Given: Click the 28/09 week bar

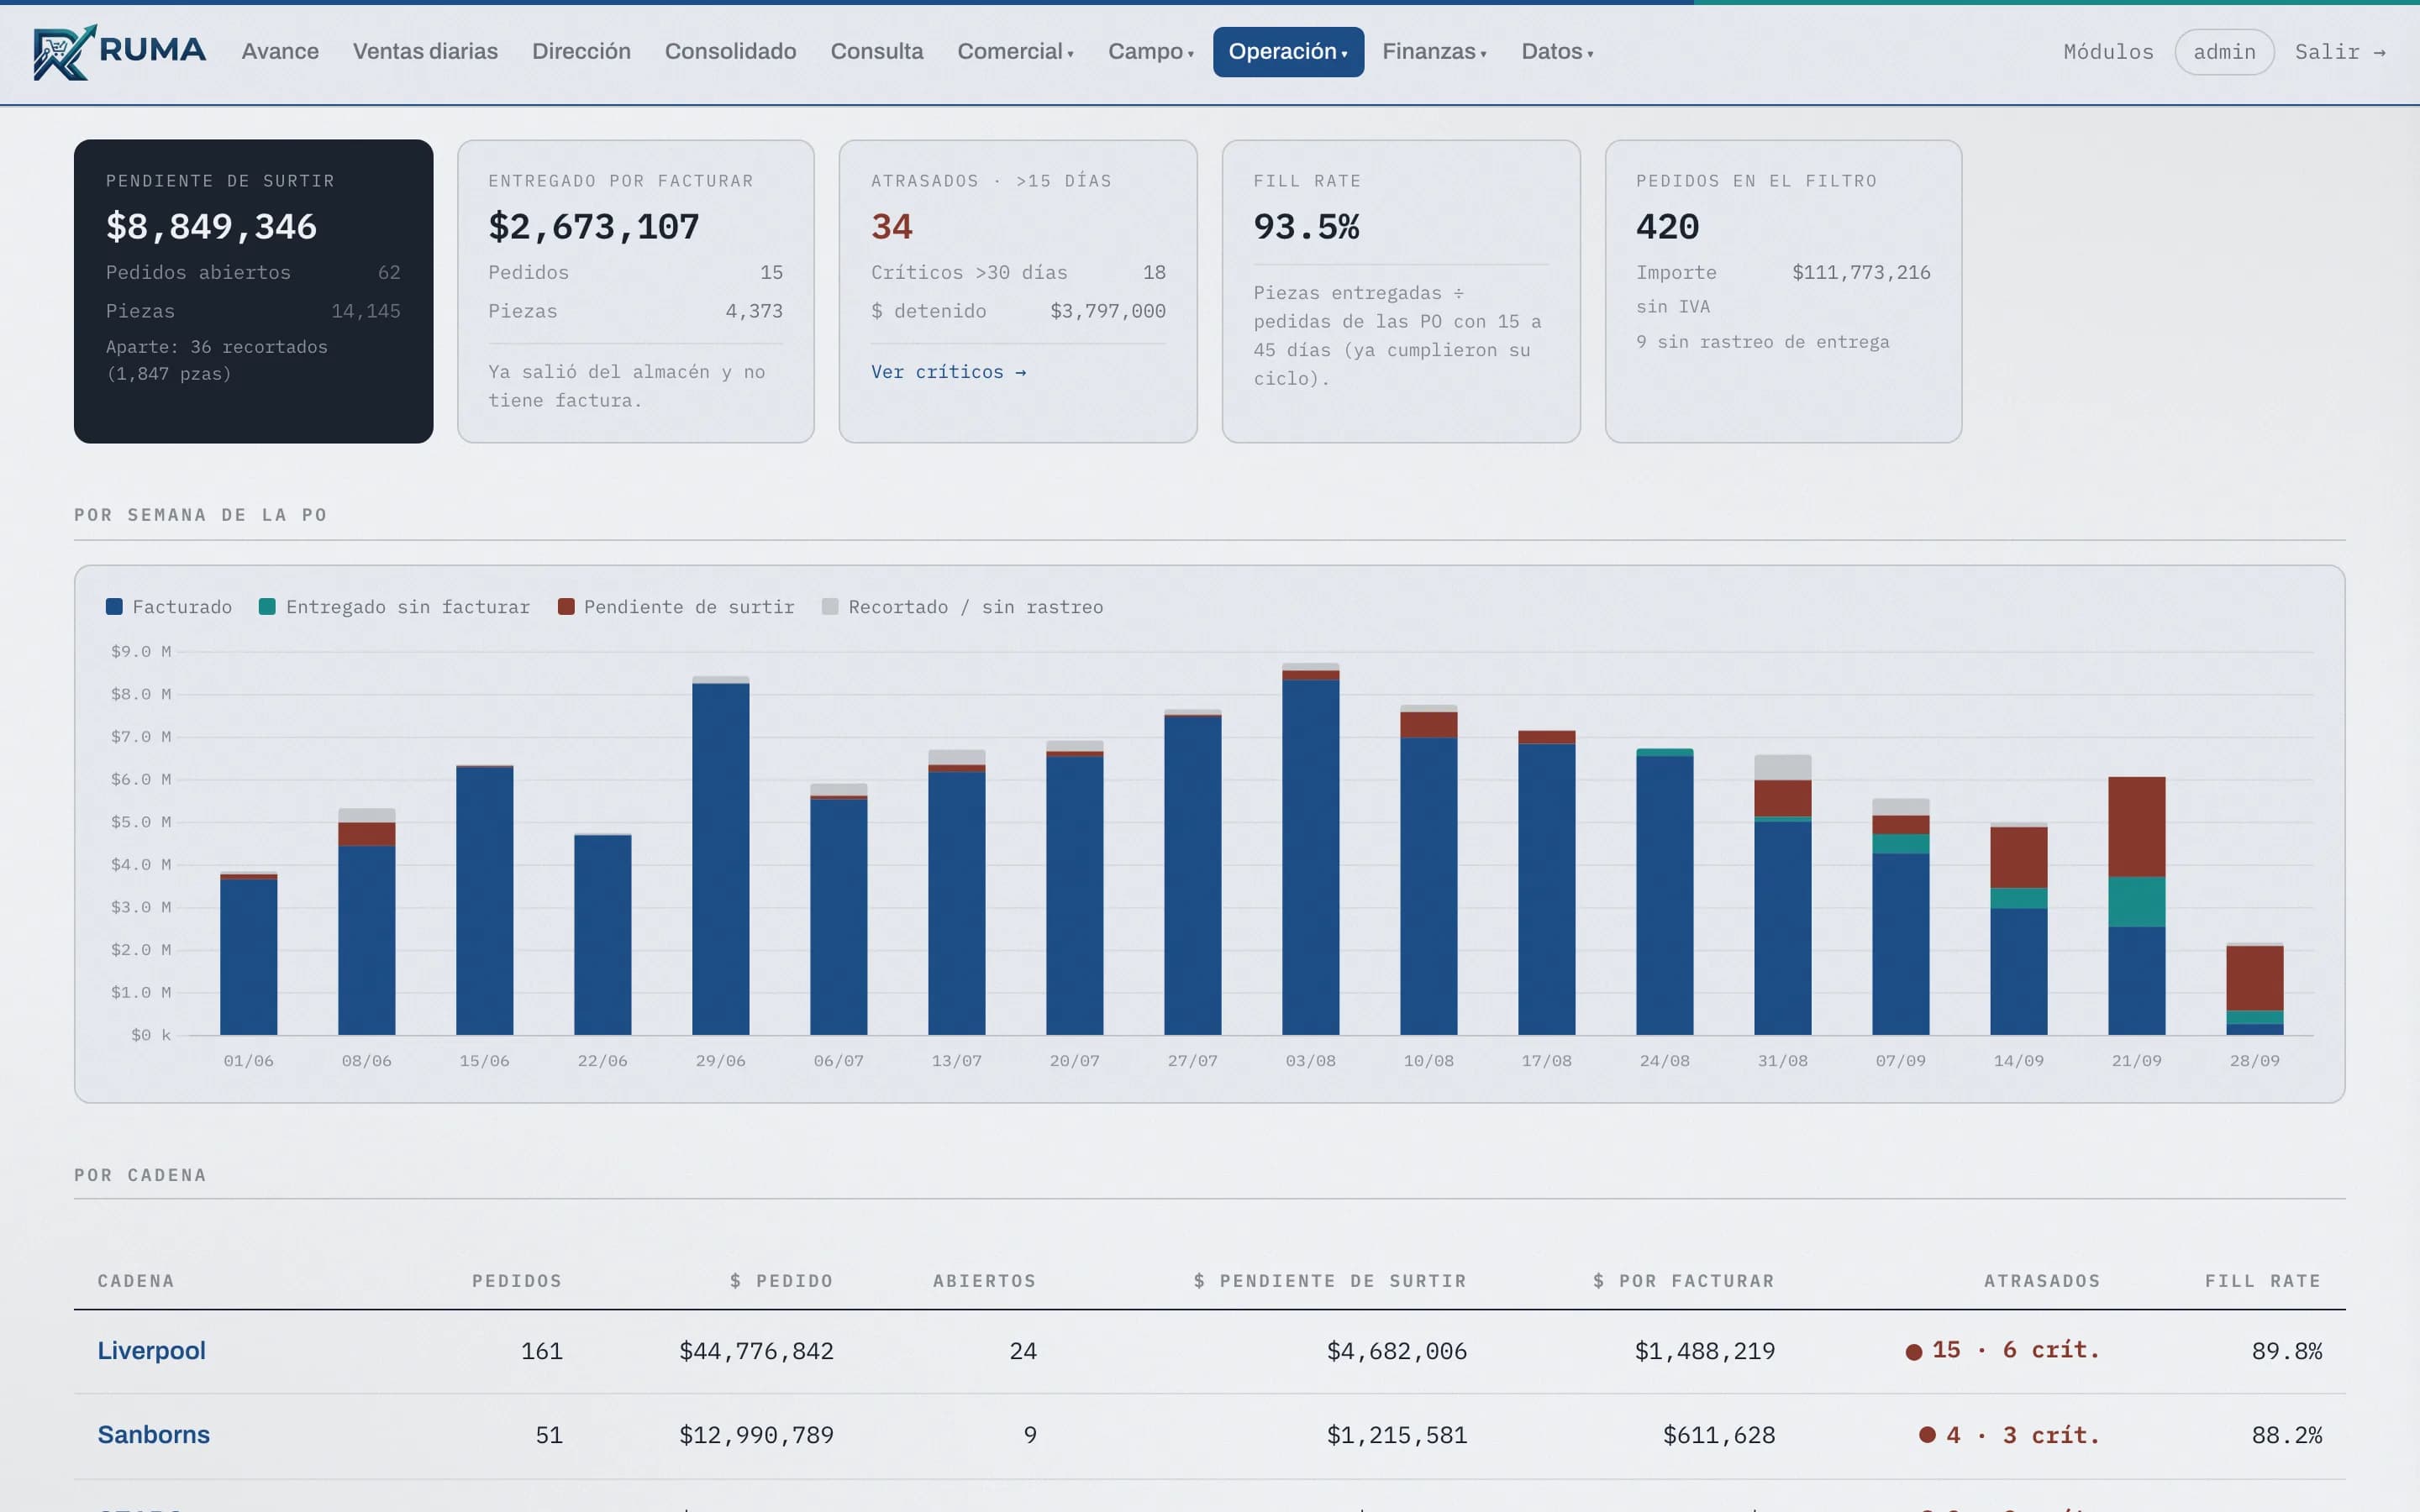Looking at the screenshot, I should [x=2254, y=989].
